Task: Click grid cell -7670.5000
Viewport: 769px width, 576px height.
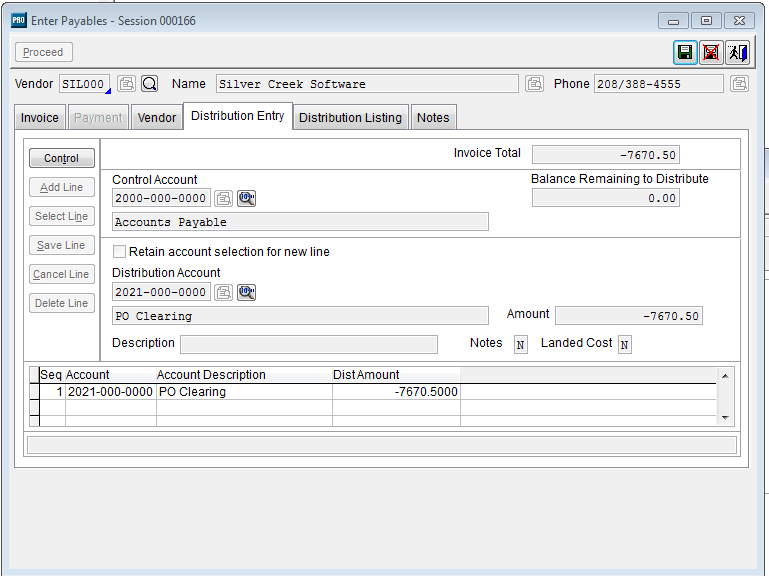Action: point(396,392)
